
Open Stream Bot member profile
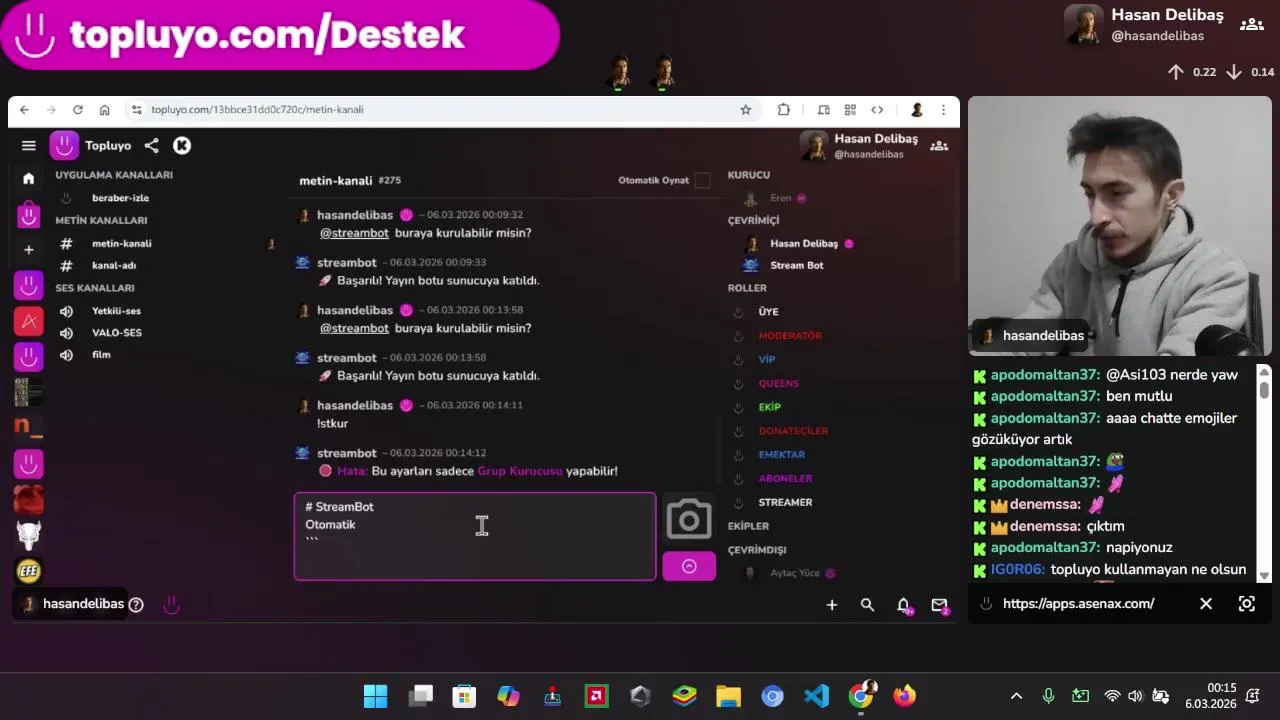click(x=796, y=266)
